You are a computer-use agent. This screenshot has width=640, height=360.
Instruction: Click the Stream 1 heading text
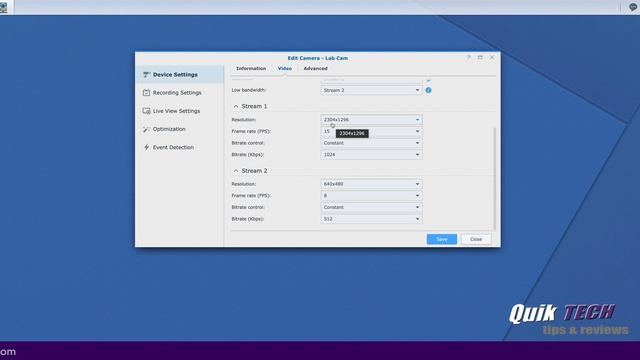click(x=254, y=106)
